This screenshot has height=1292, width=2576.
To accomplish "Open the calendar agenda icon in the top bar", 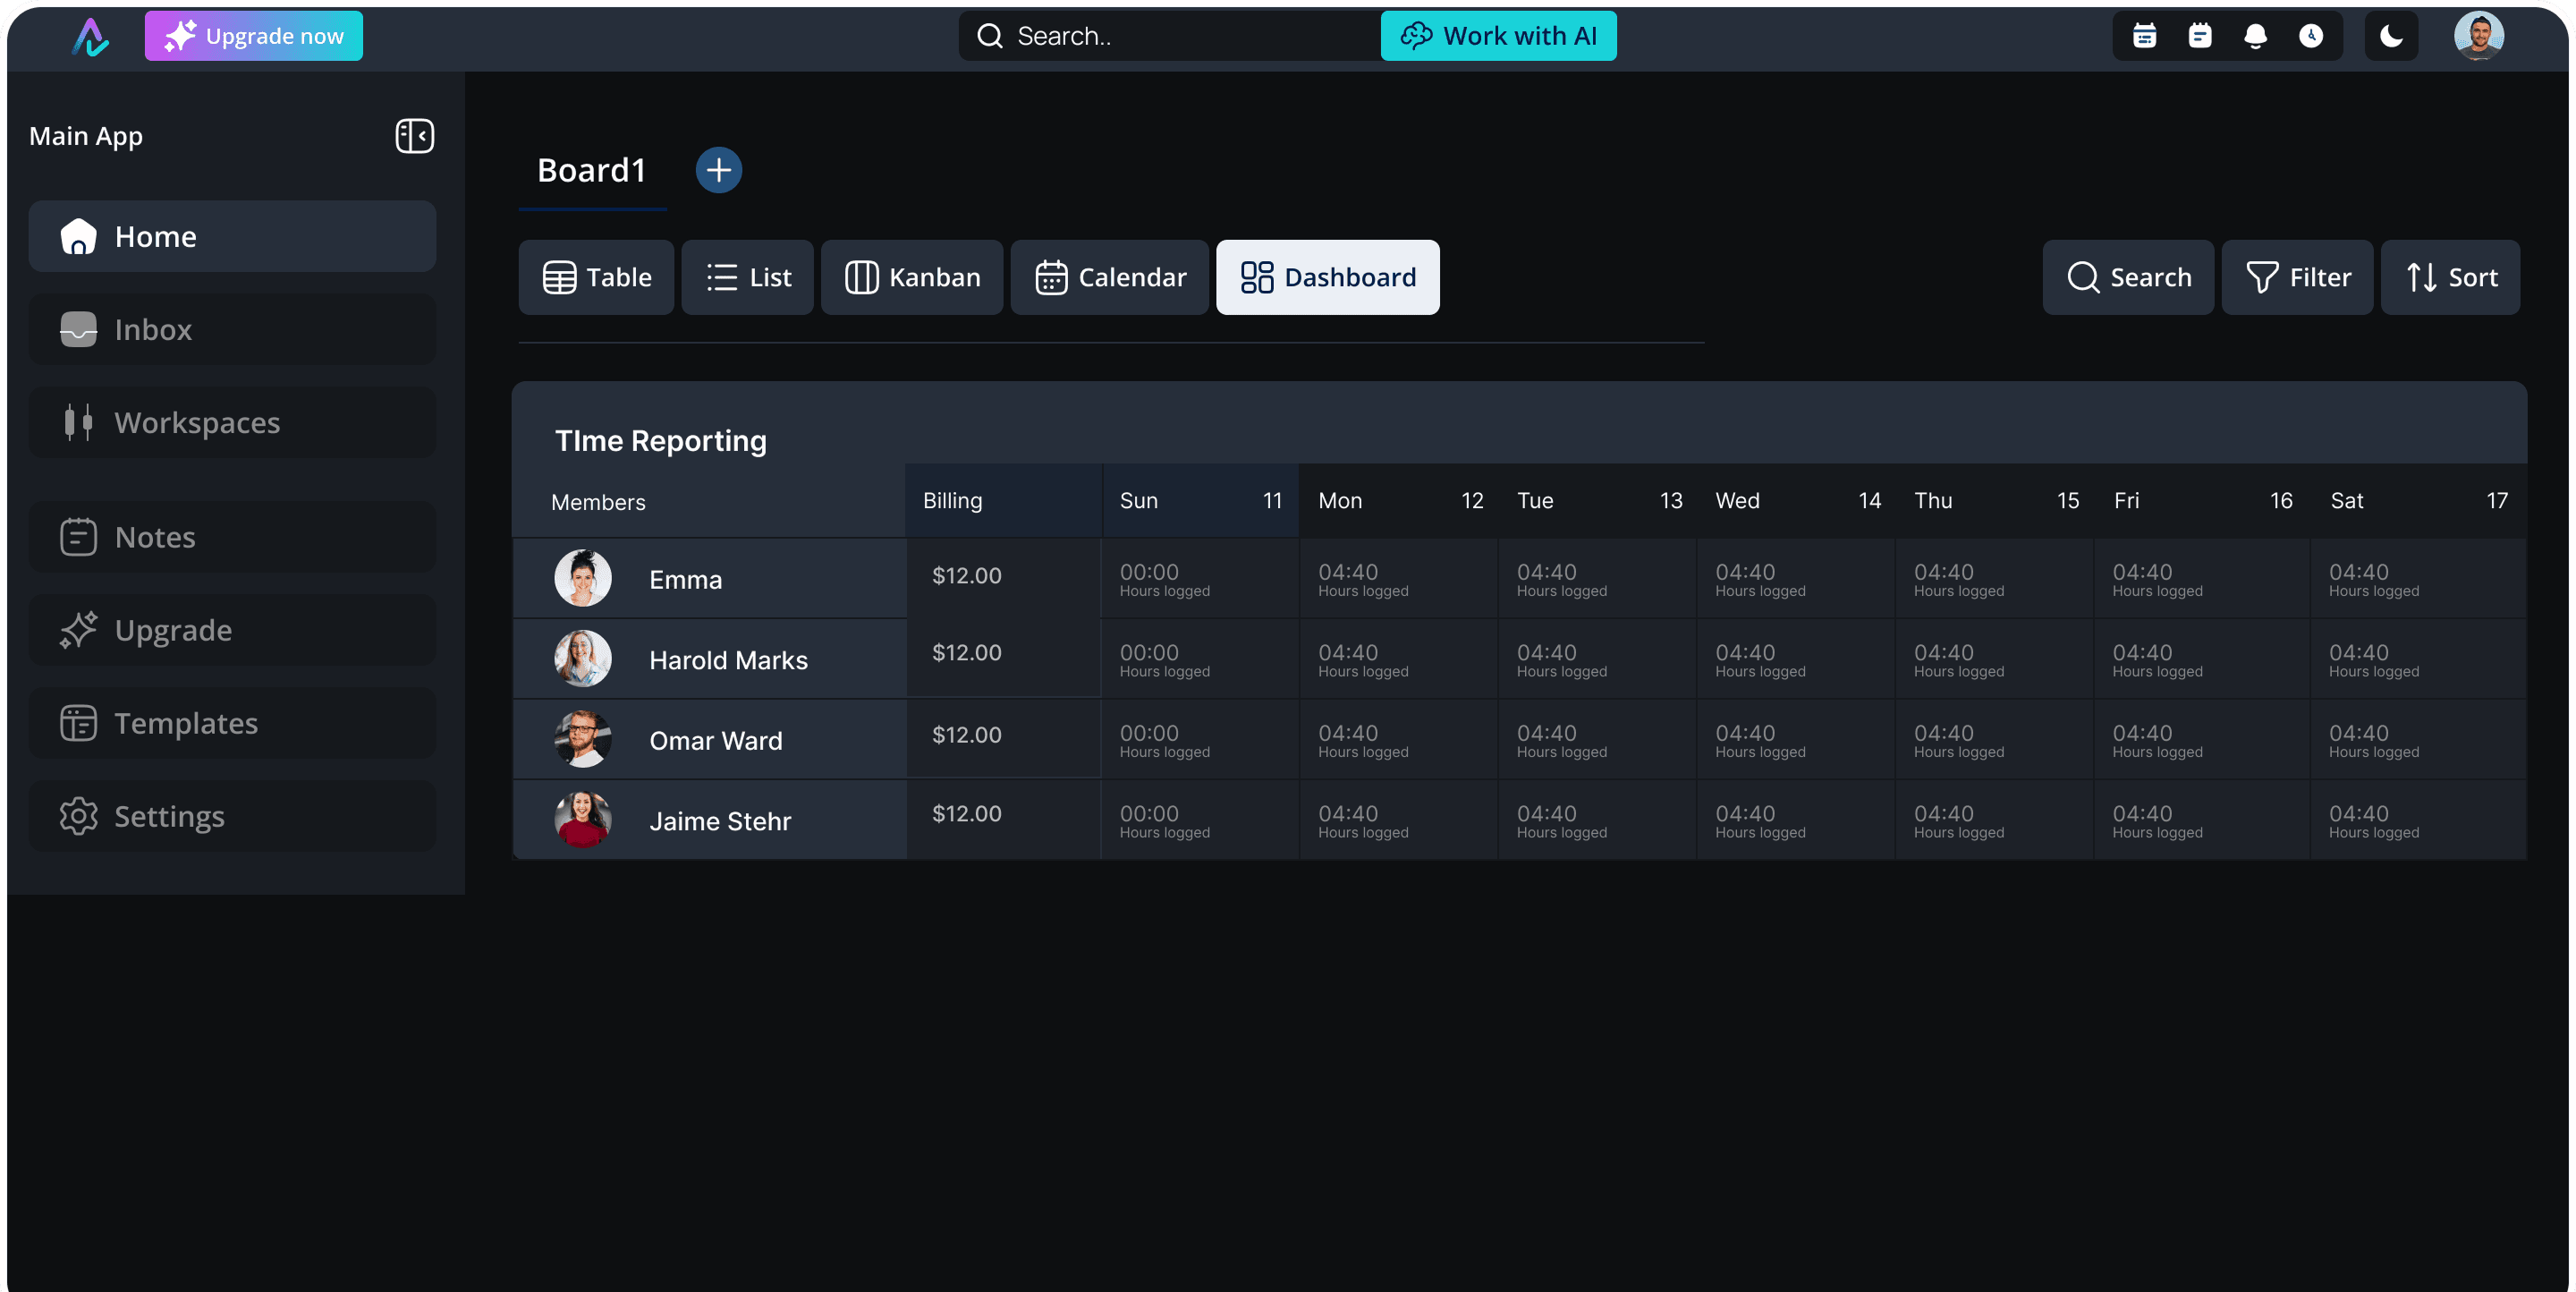I will (x=2143, y=35).
